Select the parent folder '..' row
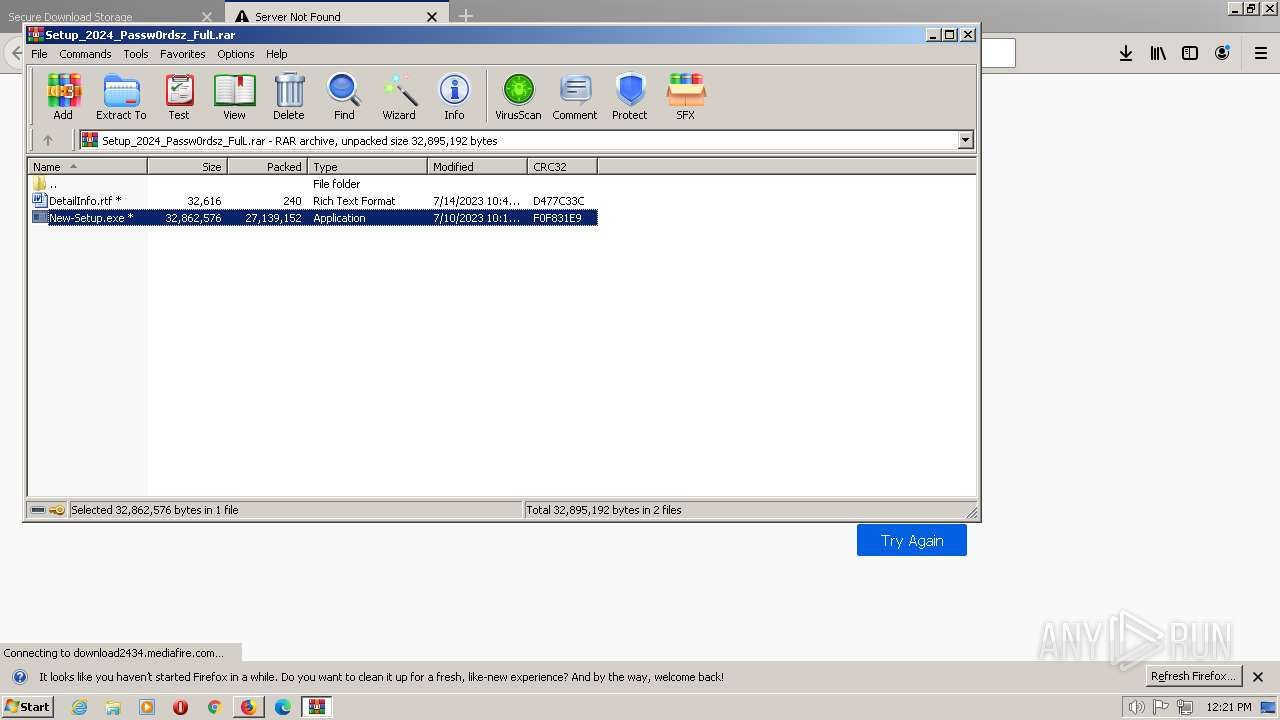Screen dimensions: 1280x720 (x=312, y=184)
